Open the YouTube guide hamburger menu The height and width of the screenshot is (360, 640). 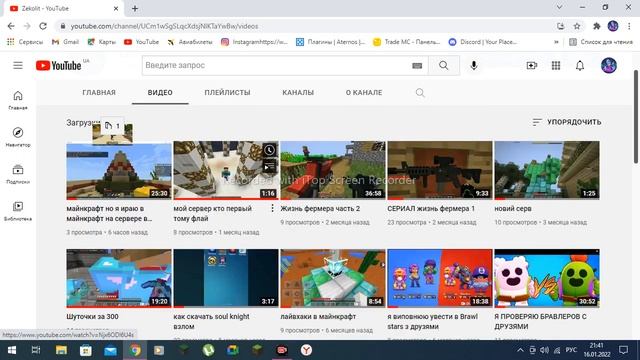(18, 65)
